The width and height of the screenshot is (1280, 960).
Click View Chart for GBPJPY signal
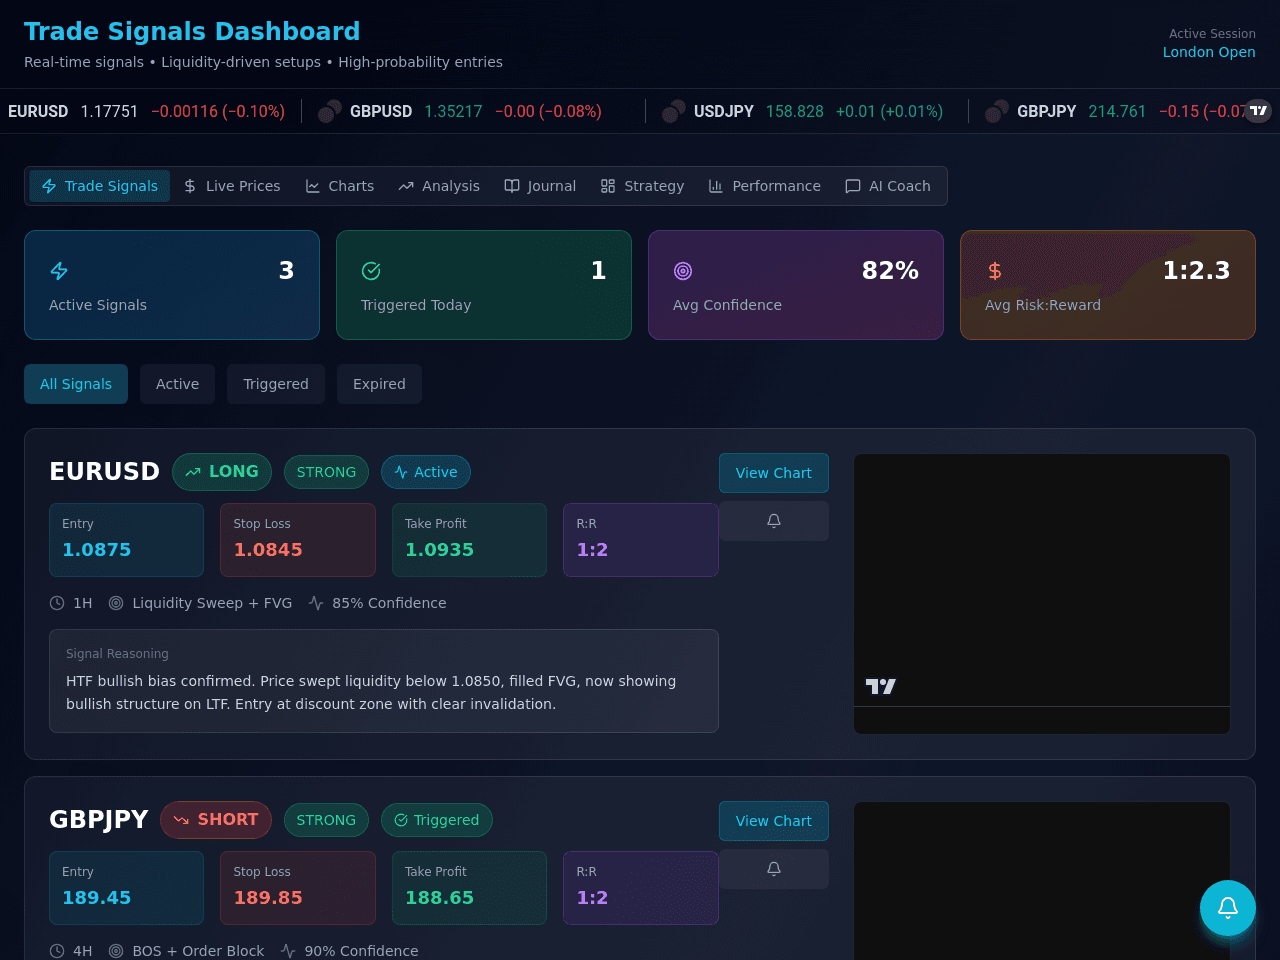[x=774, y=821]
